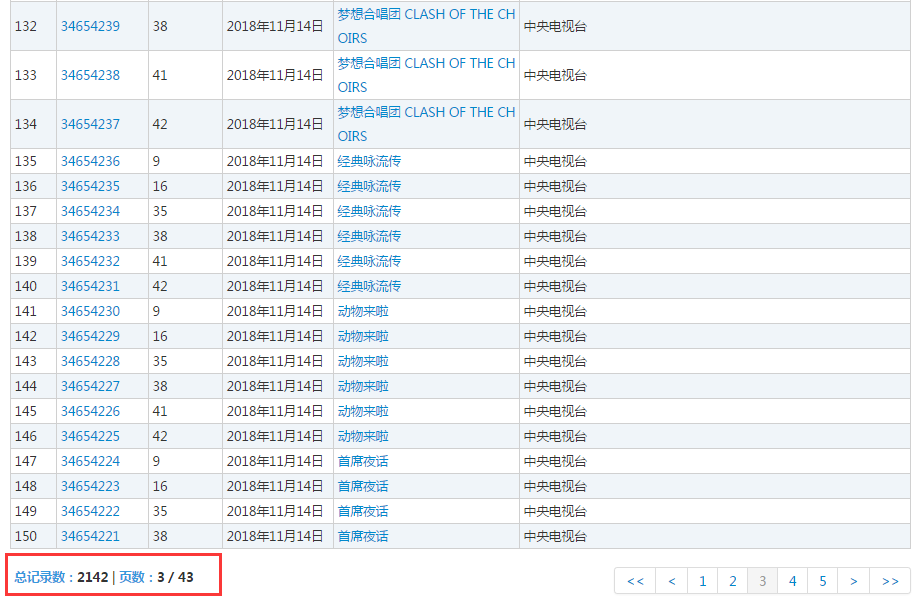Go to page 1 in pagination
The height and width of the screenshot is (606, 915).
(x=703, y=581)
